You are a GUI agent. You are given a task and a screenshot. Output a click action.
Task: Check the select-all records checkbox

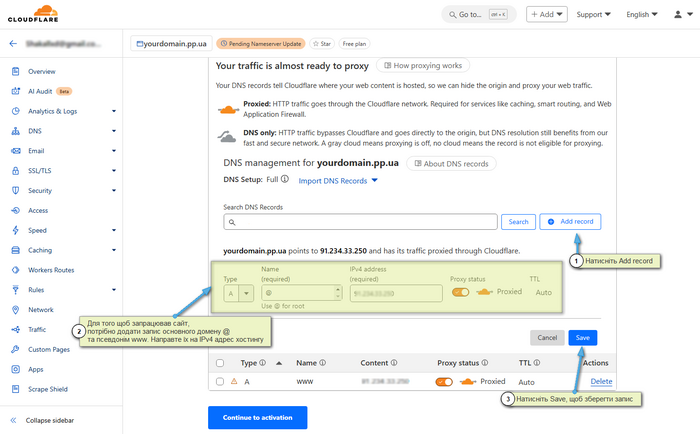coord(220,363)
